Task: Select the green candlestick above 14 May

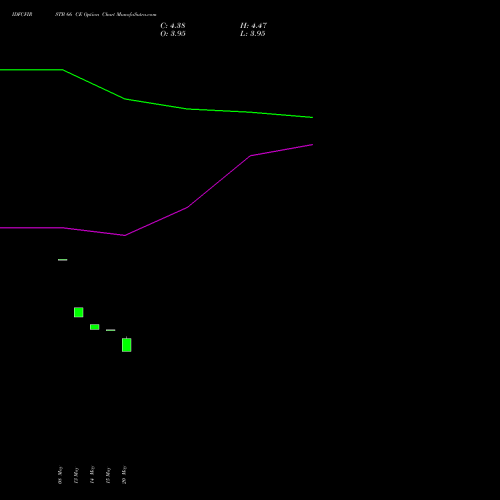Action: click(x=95, y=327)
